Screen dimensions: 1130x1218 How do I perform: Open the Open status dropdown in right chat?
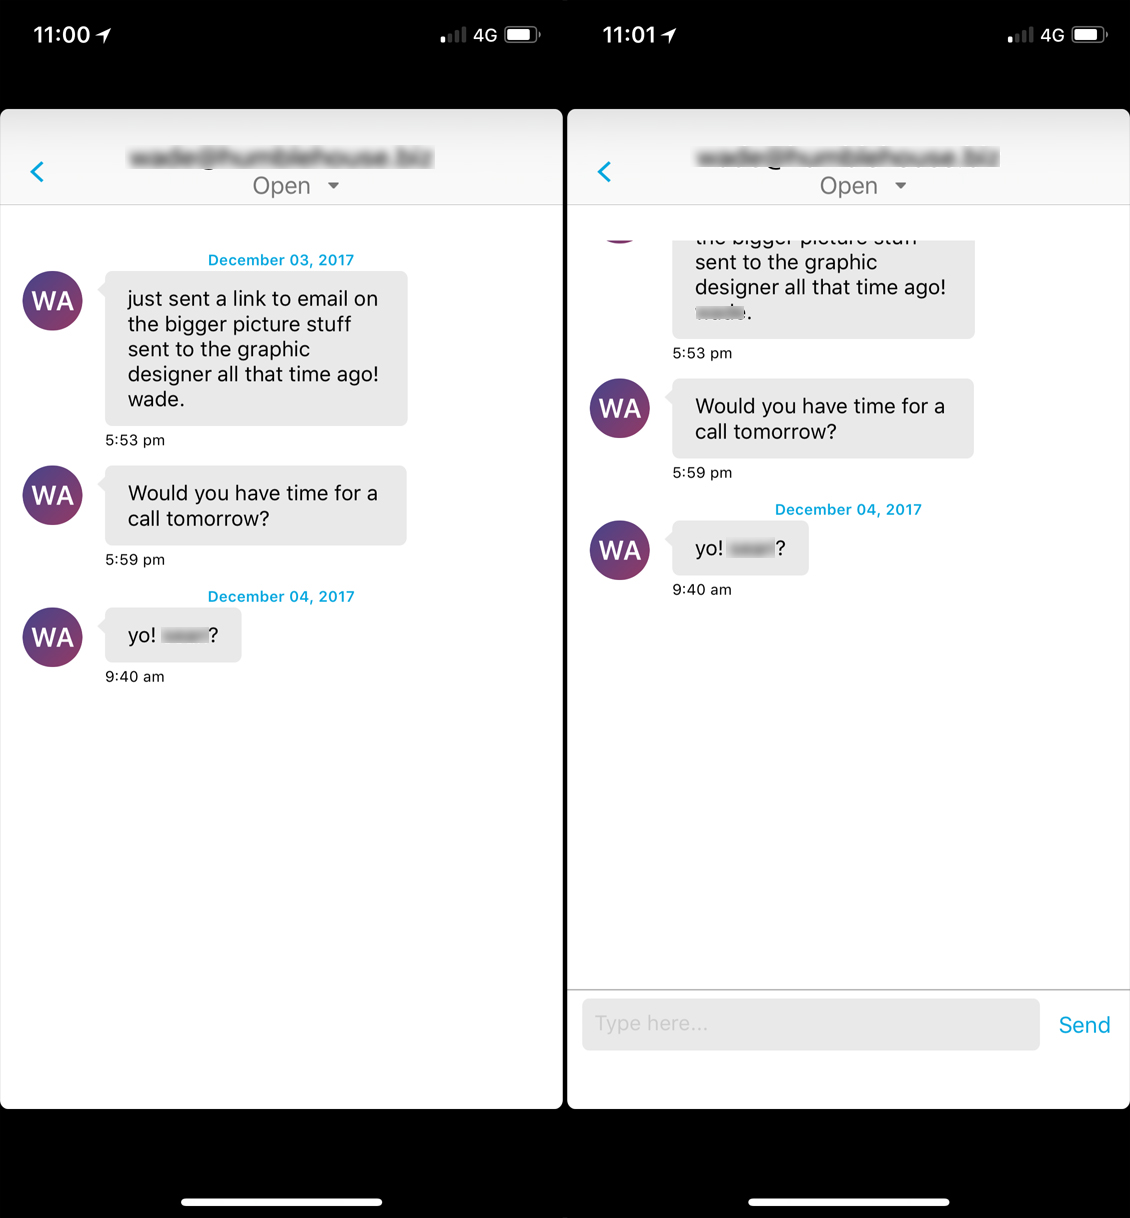[x=863, y=186]
